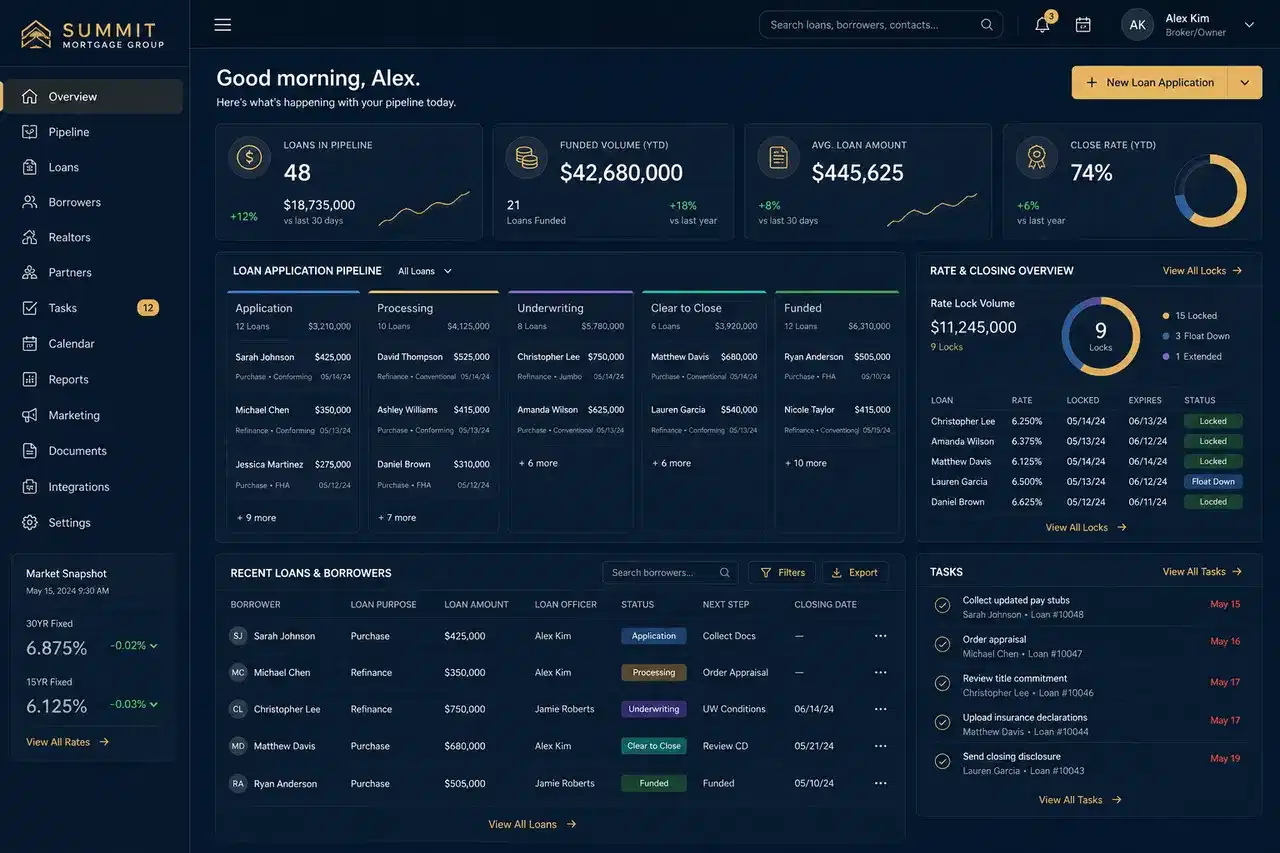Click the Integrations sidebar icon
The image size is (1280, 853).
point(30,487)
